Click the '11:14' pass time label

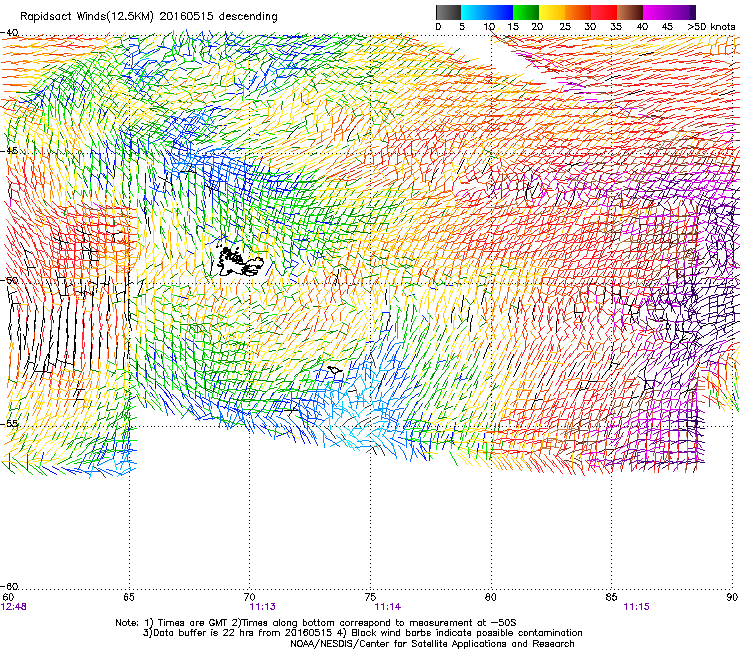(387, 607)
